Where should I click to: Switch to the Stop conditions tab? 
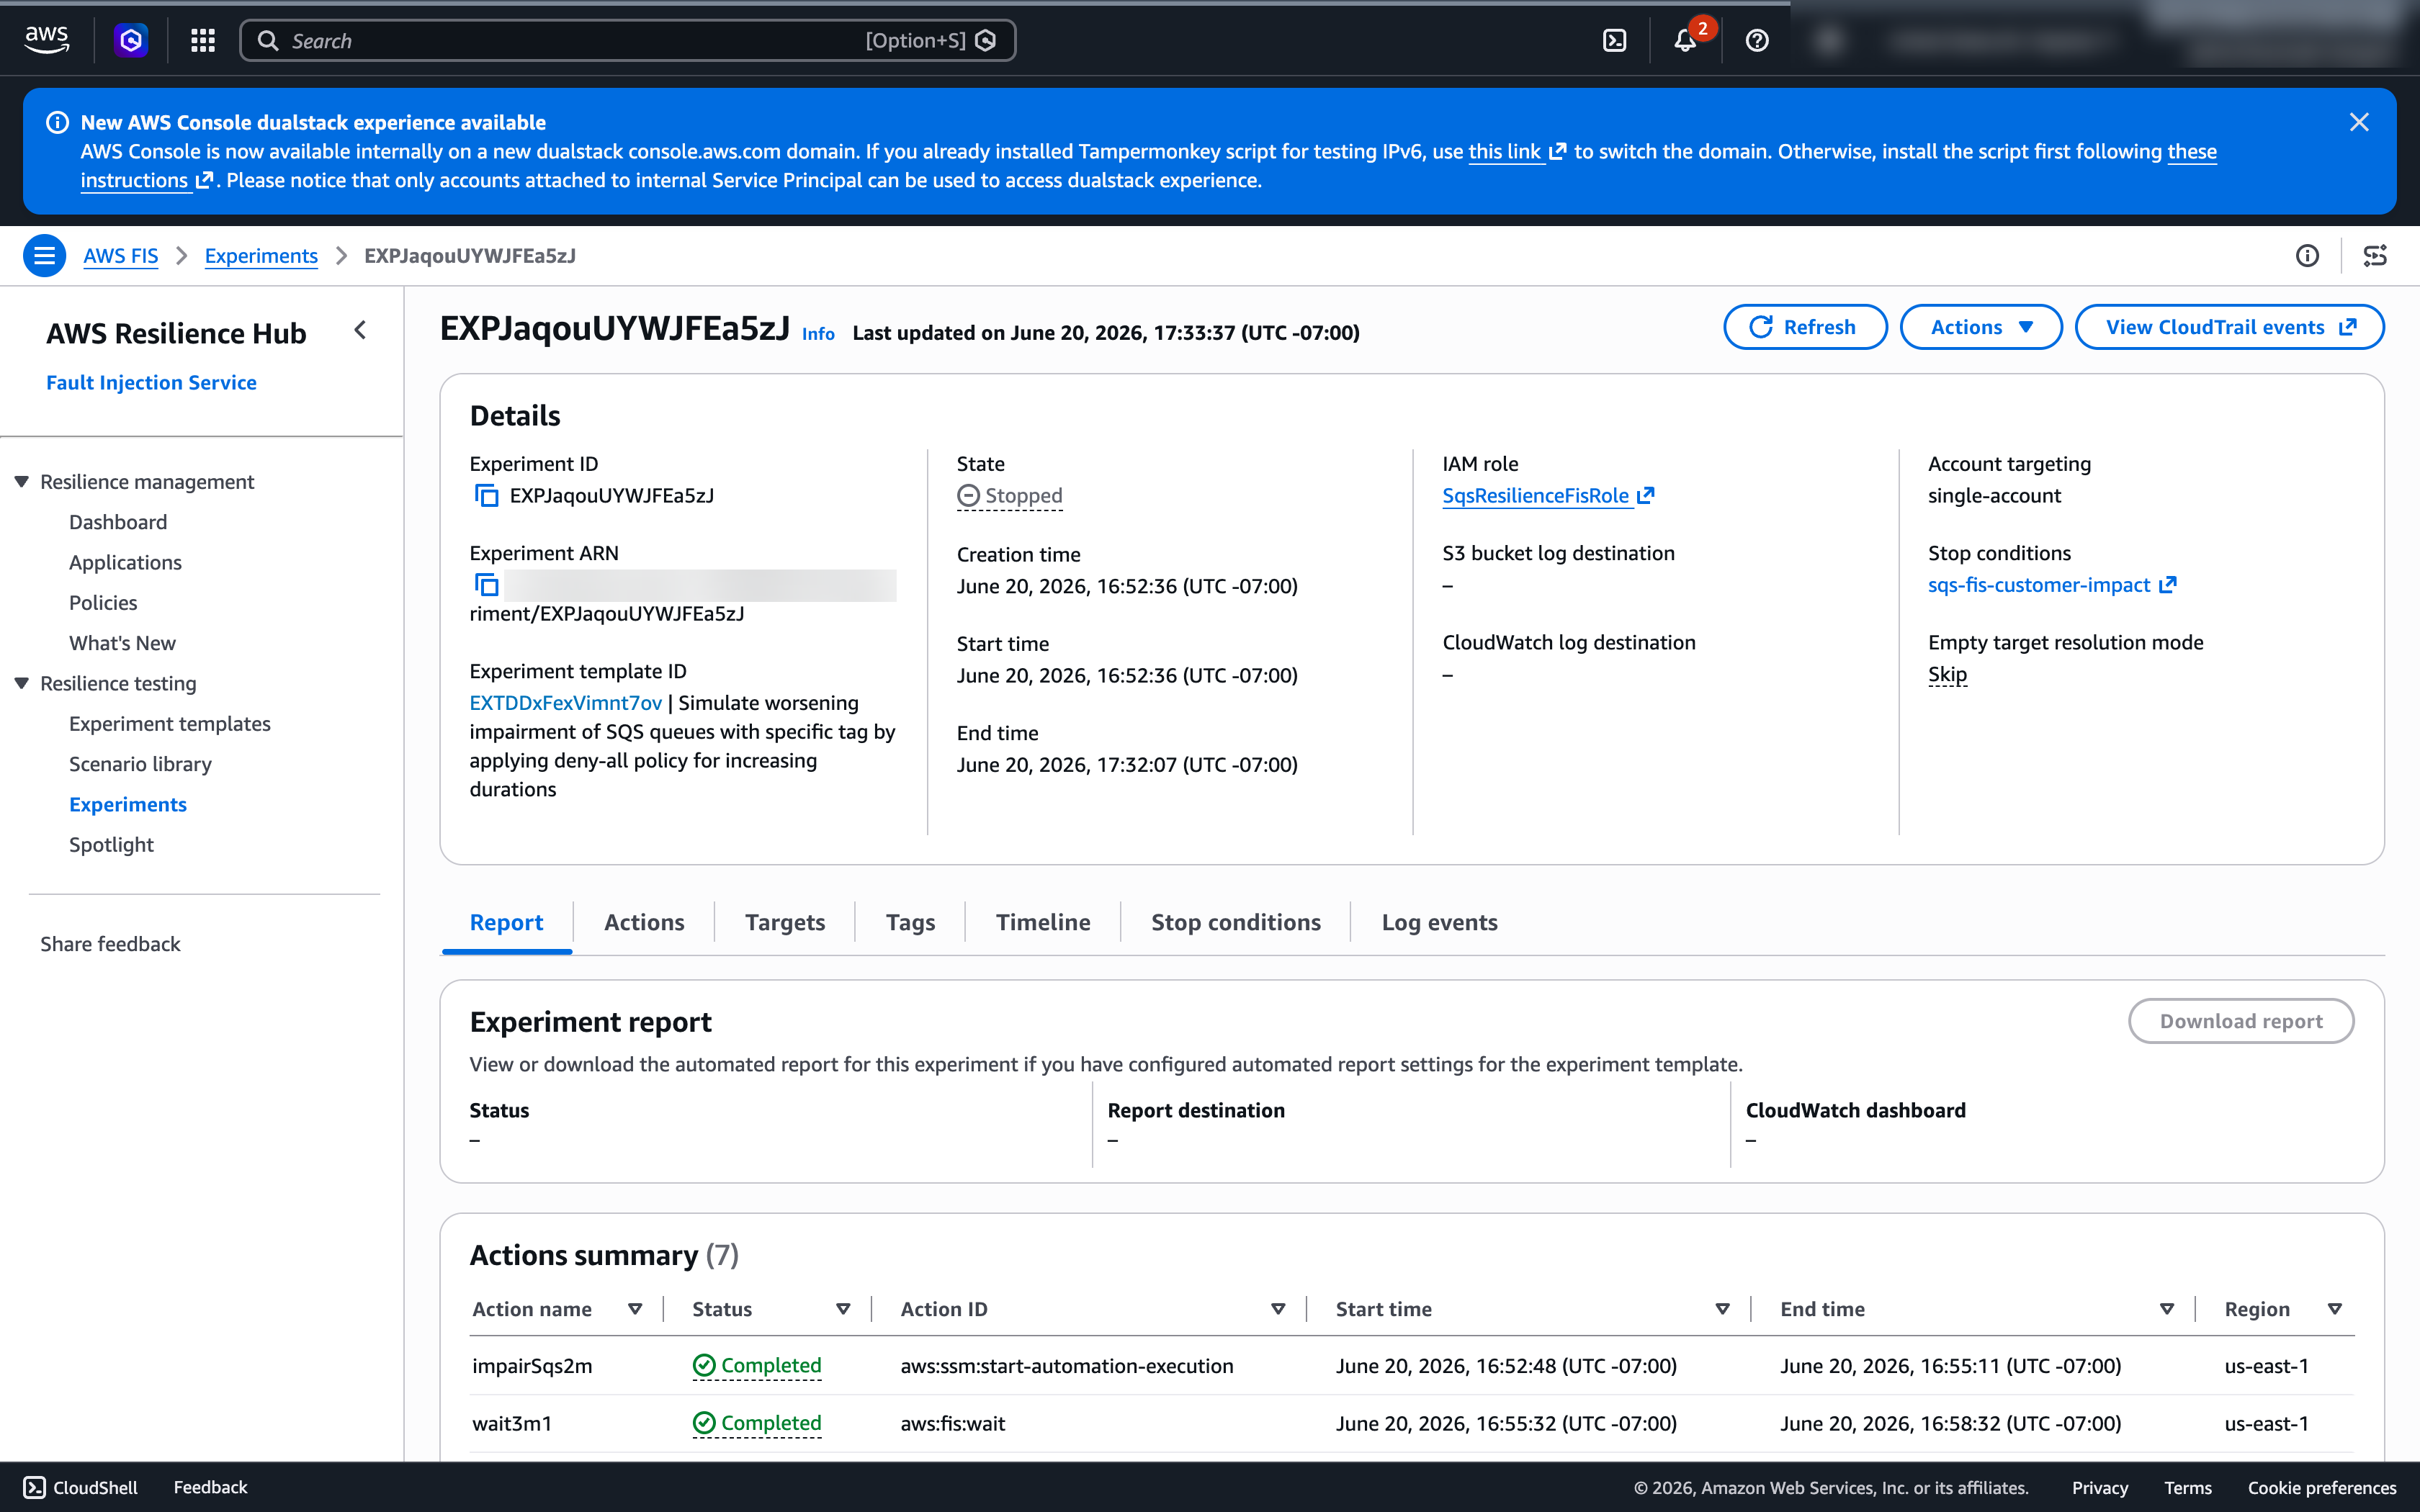coord(1236,922)
